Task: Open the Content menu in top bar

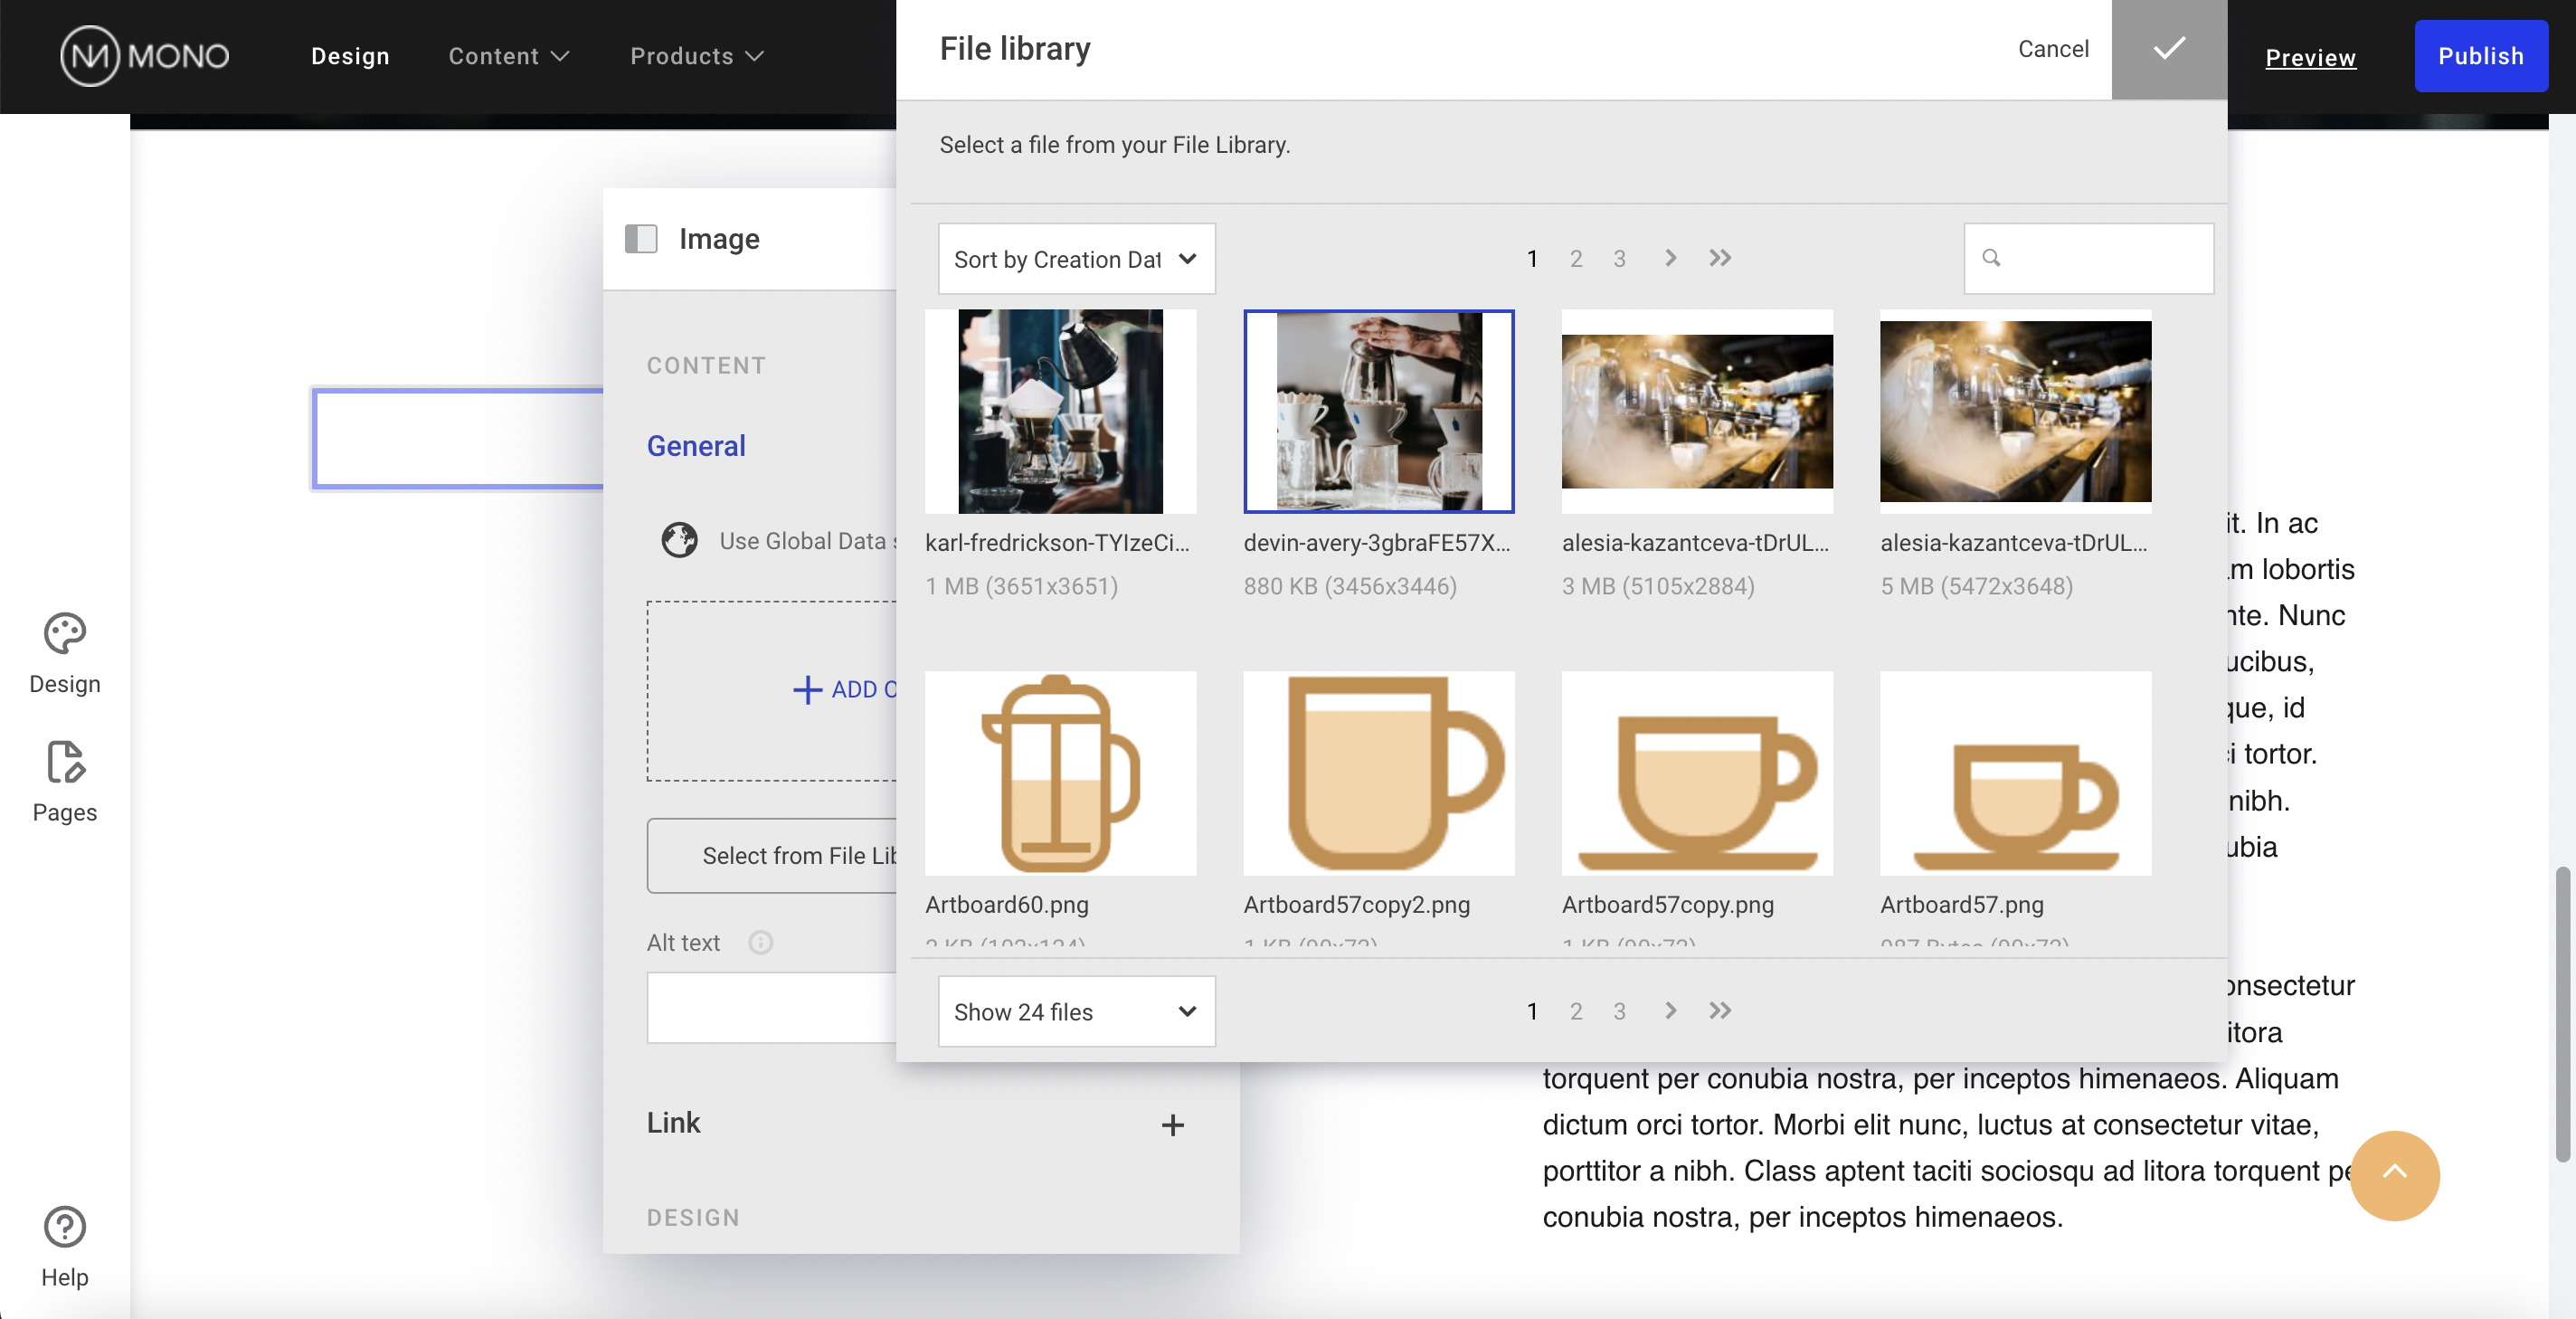Action: click(x=508, y=56)
